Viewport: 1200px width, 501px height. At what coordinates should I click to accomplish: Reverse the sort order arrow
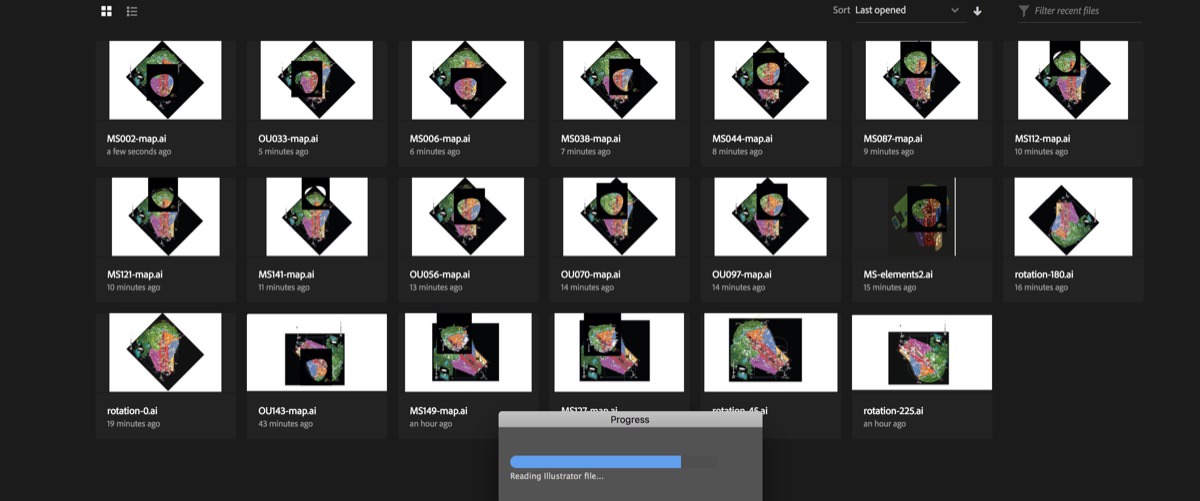pos(977,11)
